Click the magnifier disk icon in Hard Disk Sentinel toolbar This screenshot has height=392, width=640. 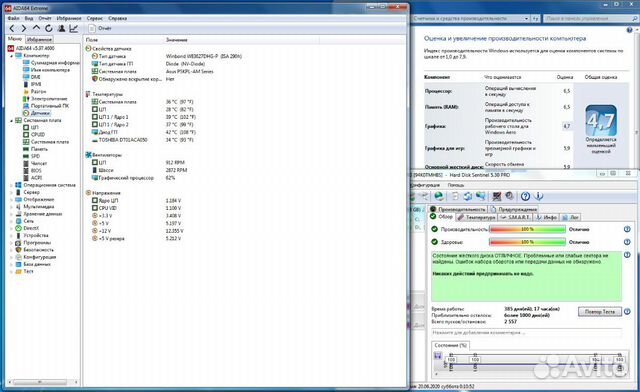[x=509, y=196]
